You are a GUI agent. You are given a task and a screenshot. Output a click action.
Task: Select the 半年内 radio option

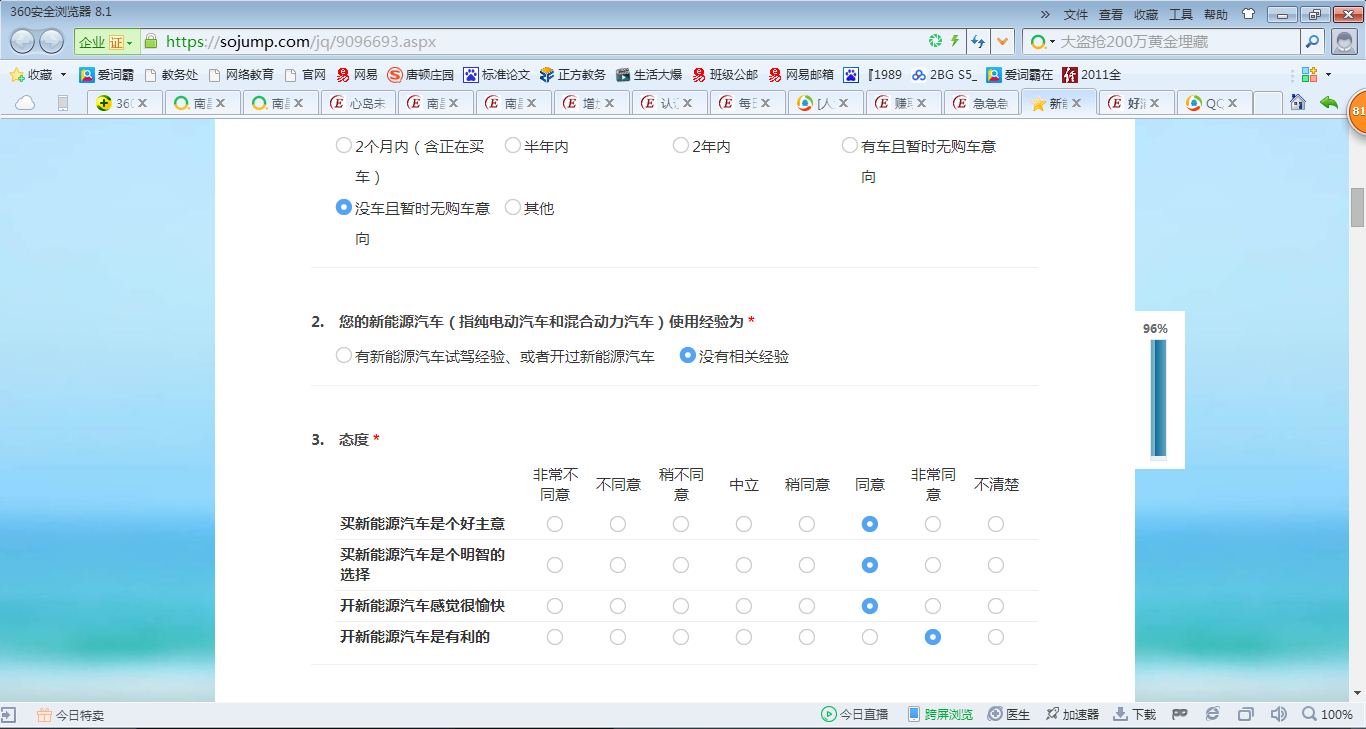click(x=513, y=146)
